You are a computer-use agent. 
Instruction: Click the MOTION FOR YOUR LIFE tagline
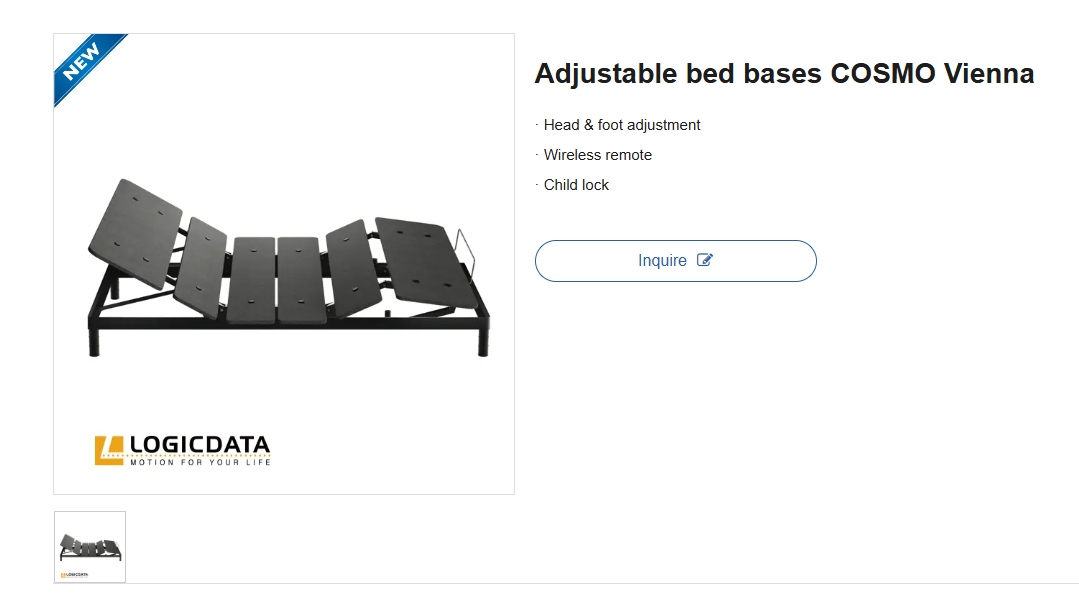coord(200,463)
